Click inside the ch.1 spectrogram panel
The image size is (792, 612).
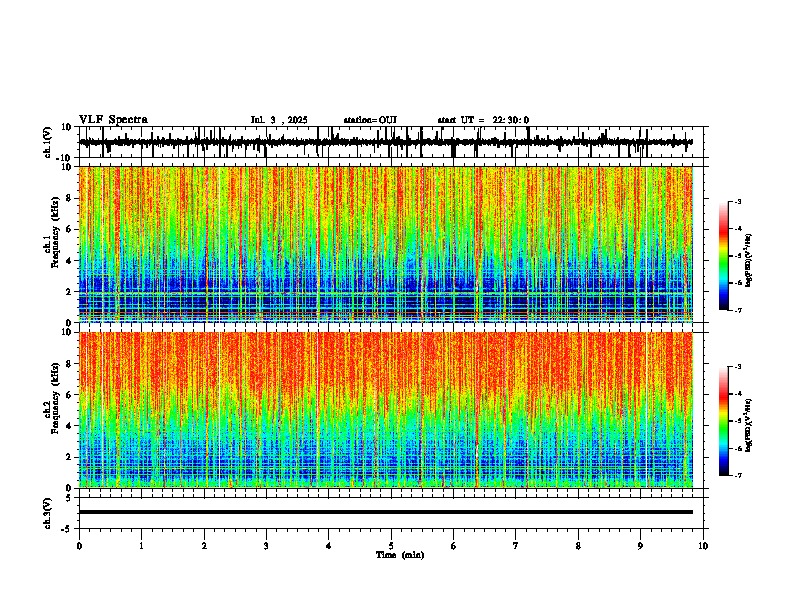click(386, 244)
